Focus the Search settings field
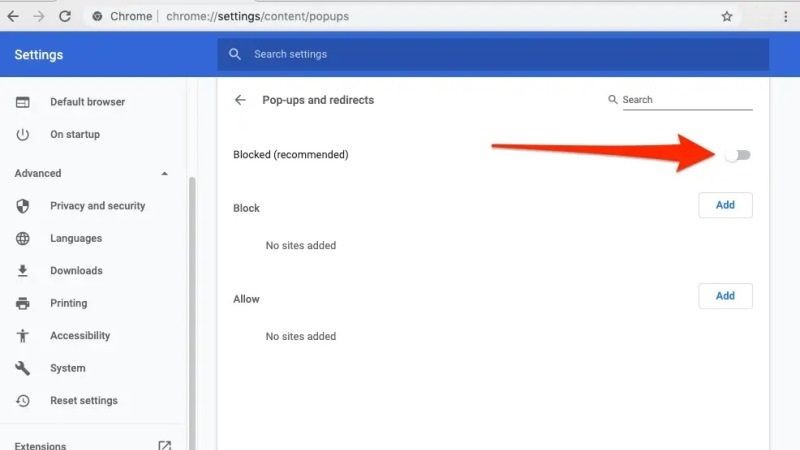 pyautogui.click(x=493, y=54)
